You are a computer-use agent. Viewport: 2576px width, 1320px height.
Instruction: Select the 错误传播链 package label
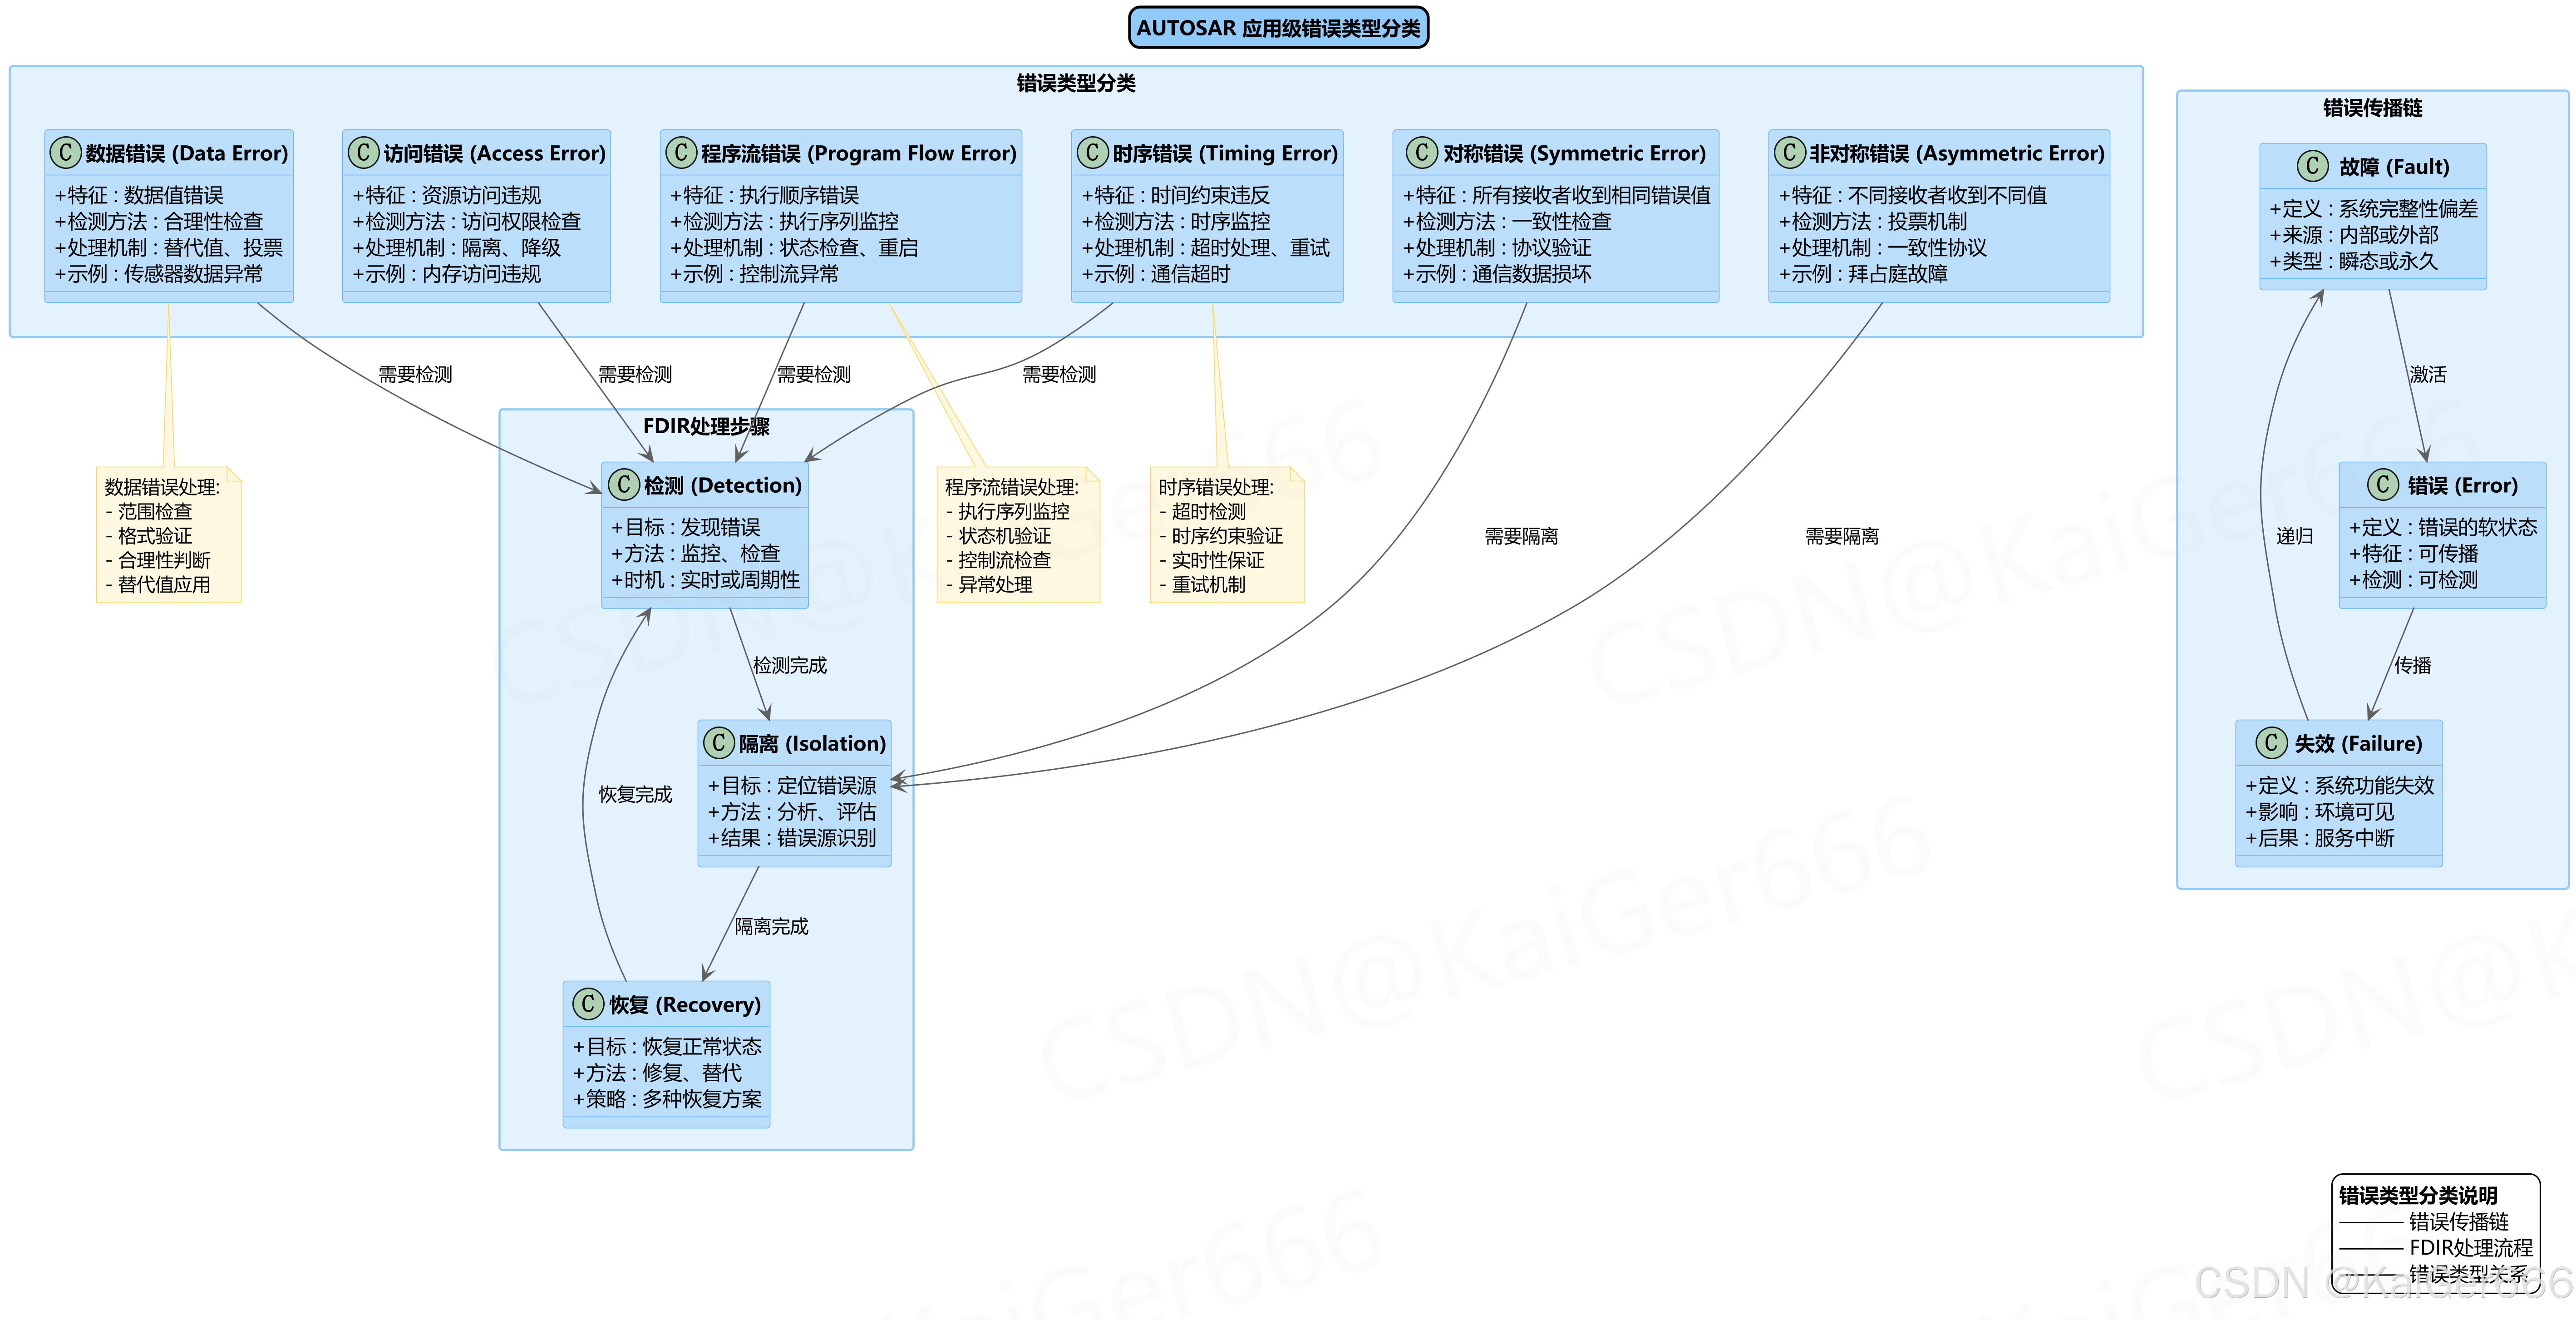(x=2372, y=108)
